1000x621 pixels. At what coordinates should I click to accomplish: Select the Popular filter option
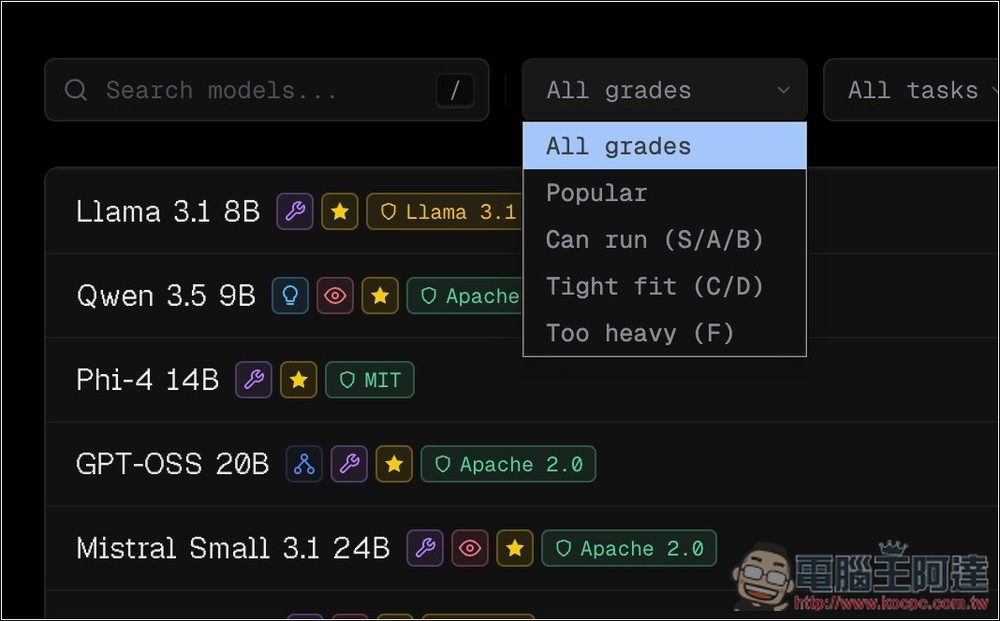[x=664, y=193]
